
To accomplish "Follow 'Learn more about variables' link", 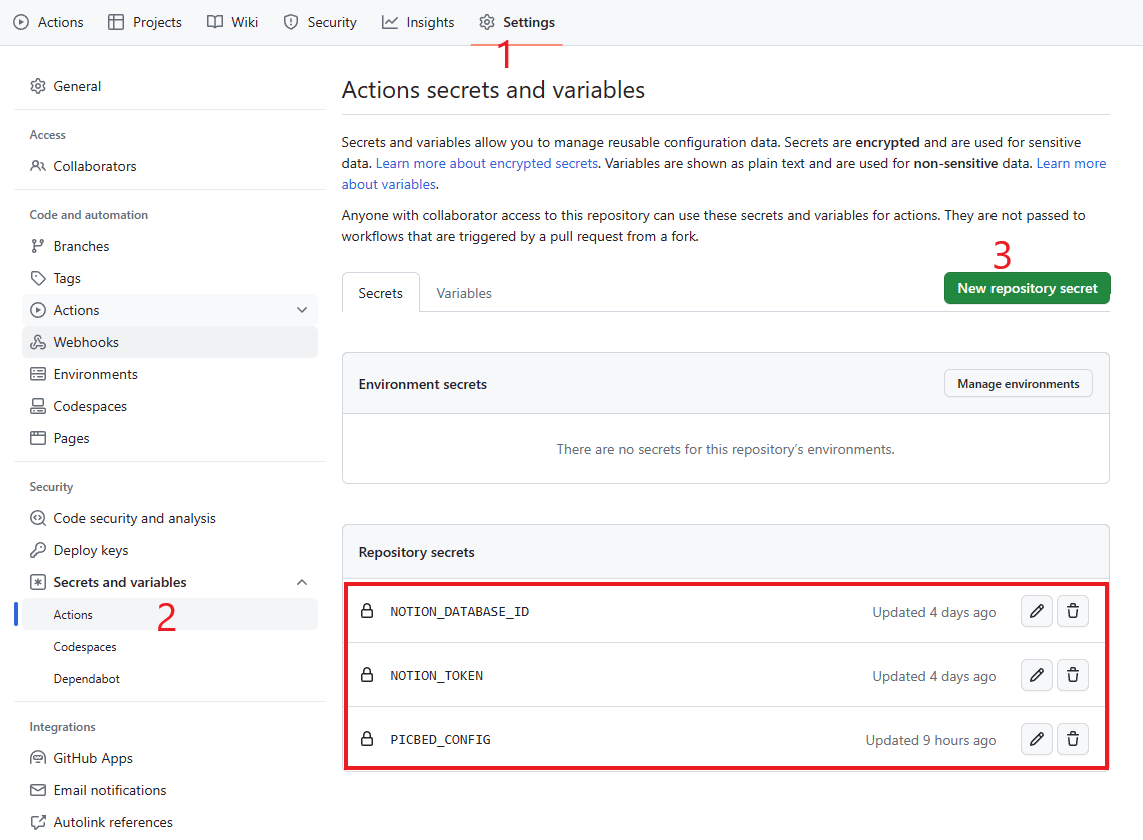I will [x=1071, y=163].
